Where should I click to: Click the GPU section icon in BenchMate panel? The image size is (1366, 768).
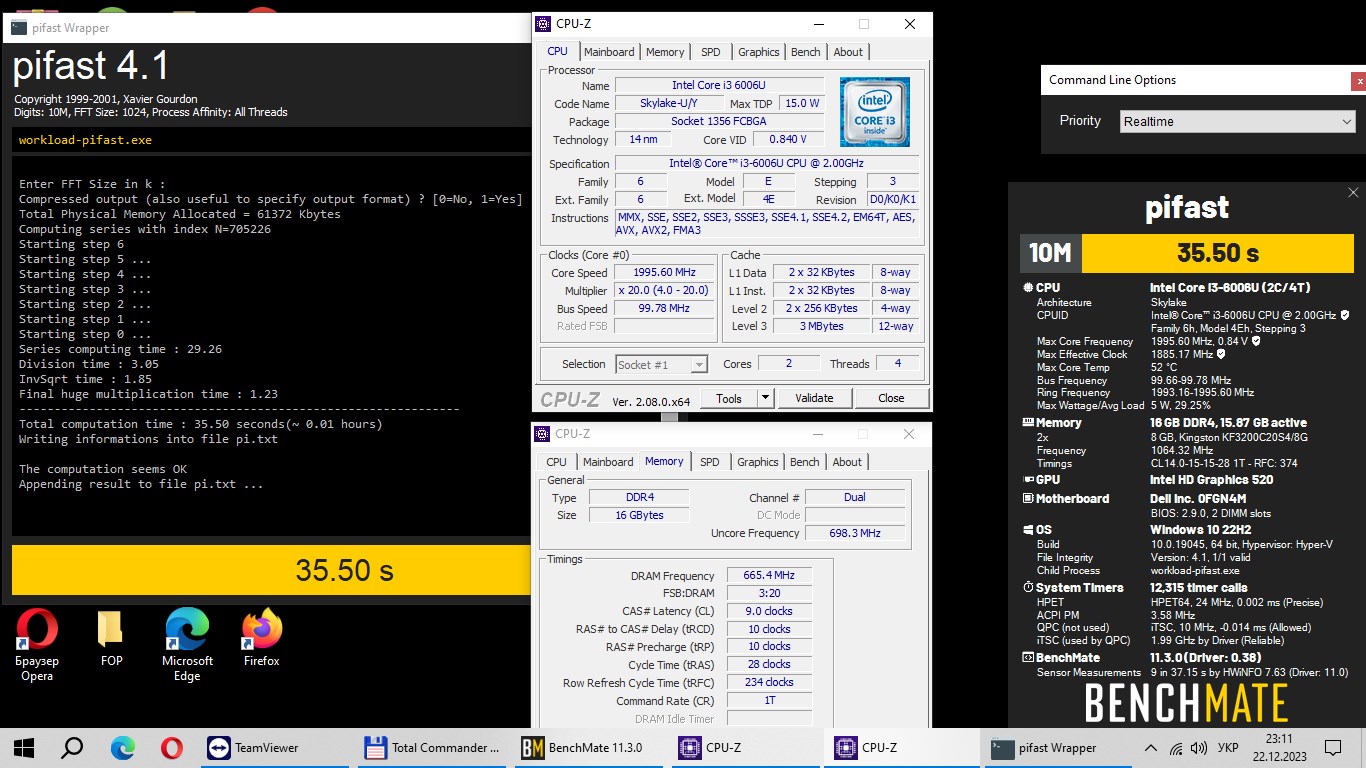coord(1028,480)
